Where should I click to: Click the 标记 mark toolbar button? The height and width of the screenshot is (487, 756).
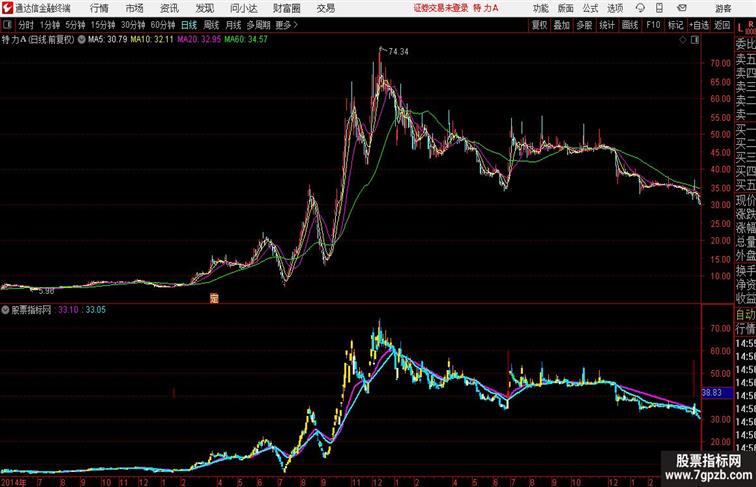coord(675,25)
